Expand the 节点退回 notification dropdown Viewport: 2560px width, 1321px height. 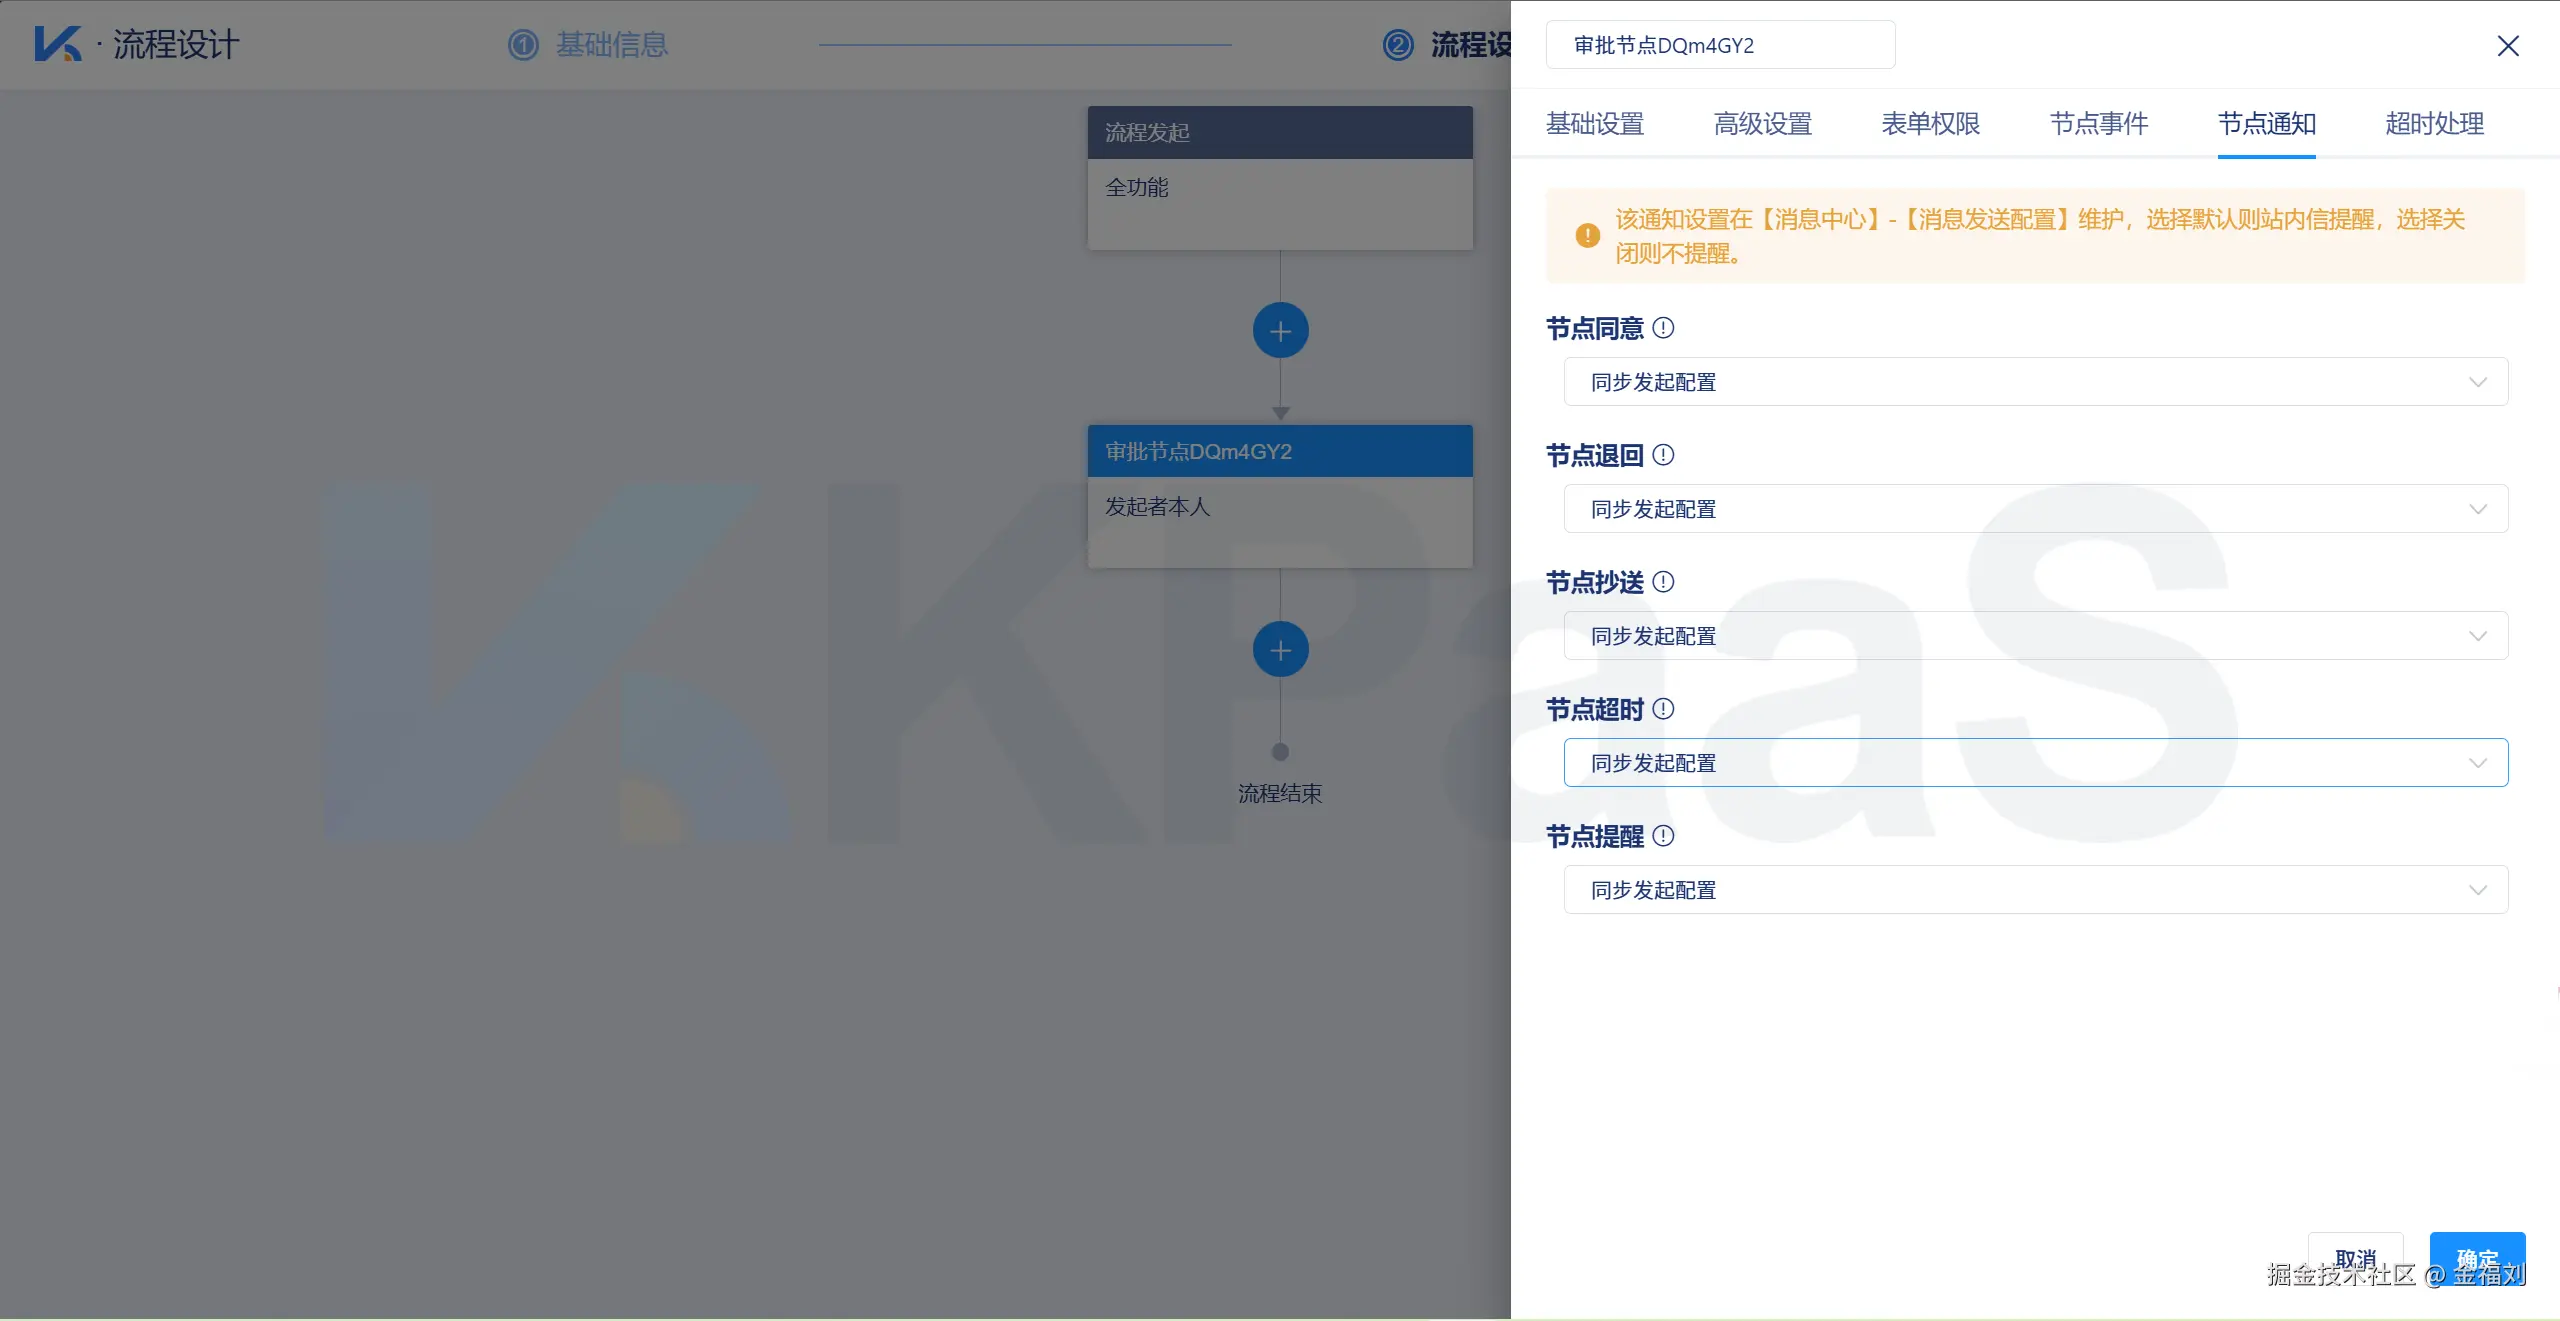pos(2035,509)
